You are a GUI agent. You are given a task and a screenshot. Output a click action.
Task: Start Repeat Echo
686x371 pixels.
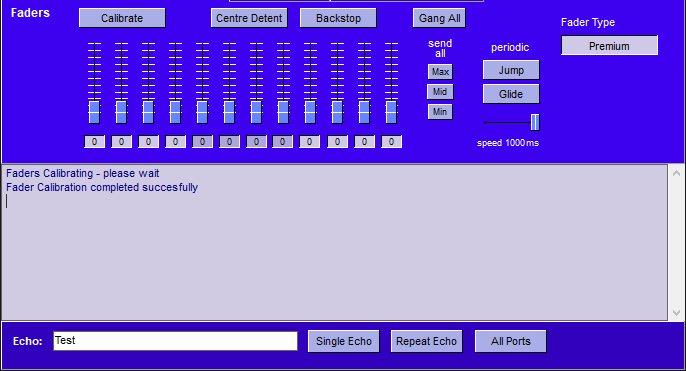(x=427, y=341)
